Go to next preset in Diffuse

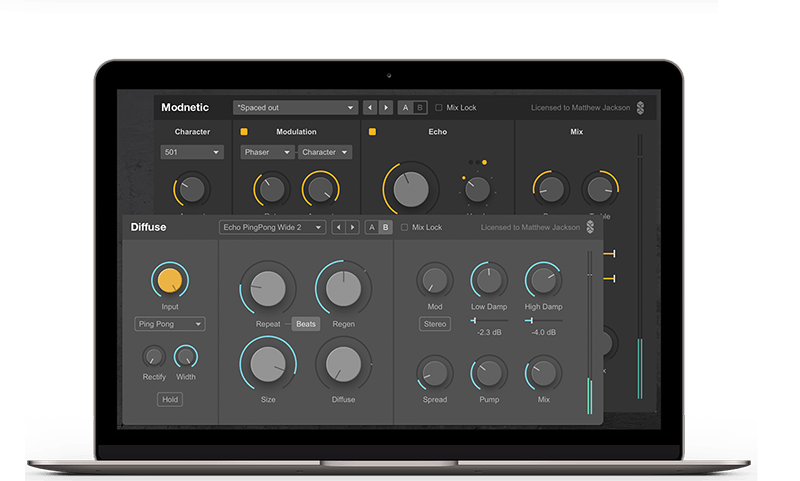[x=353, y=227]
